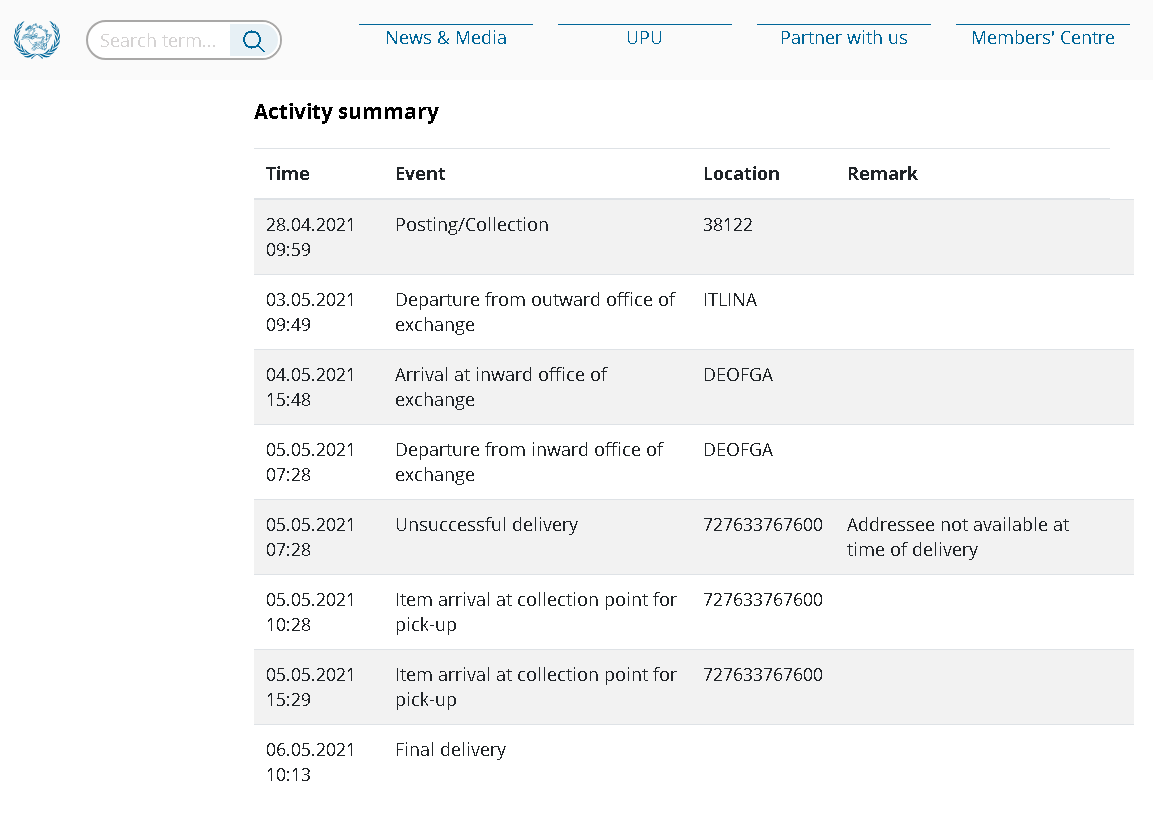Image resolution: width=1153 pixels, height=825 pixels.
Task: Click the Remark column header
Action: click(x=882, y=174)
